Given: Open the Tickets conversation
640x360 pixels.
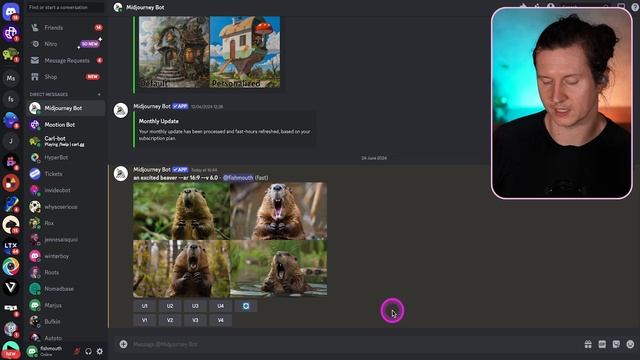Looking at the screenshot, I should coord(66,174).
